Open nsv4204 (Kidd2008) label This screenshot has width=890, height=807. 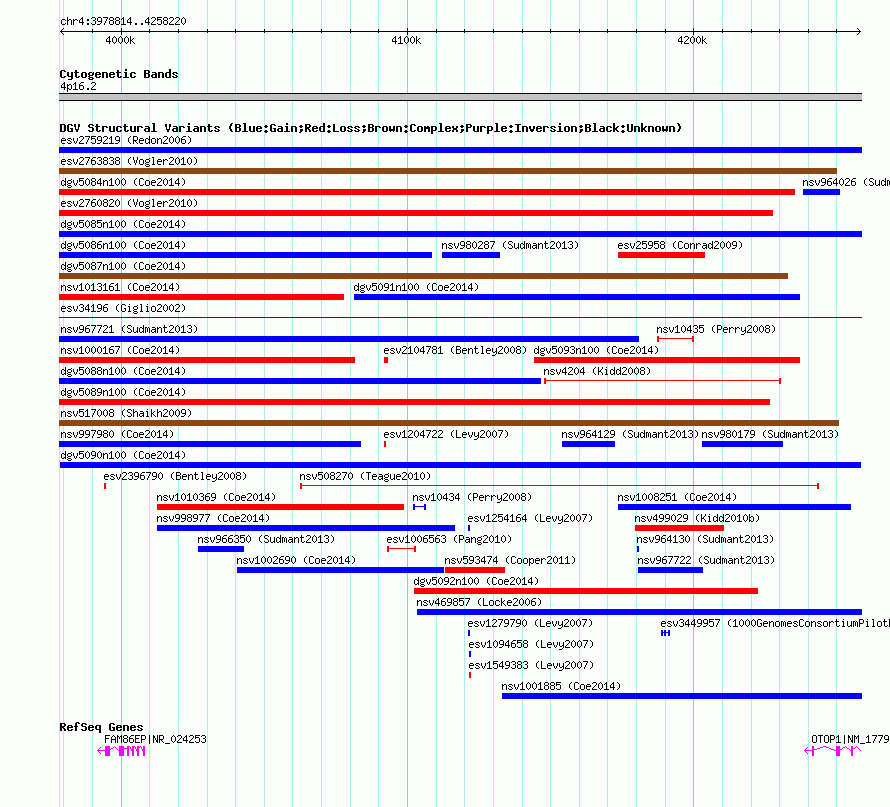(x=597, y=371)
